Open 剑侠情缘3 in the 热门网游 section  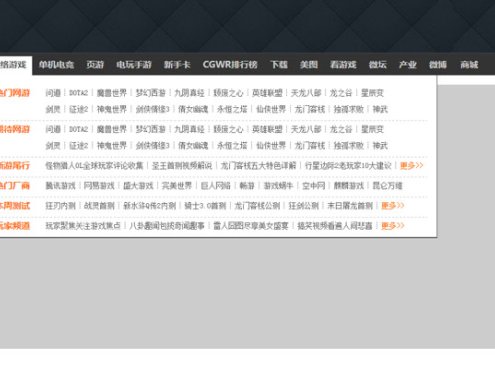coord(153,109)
